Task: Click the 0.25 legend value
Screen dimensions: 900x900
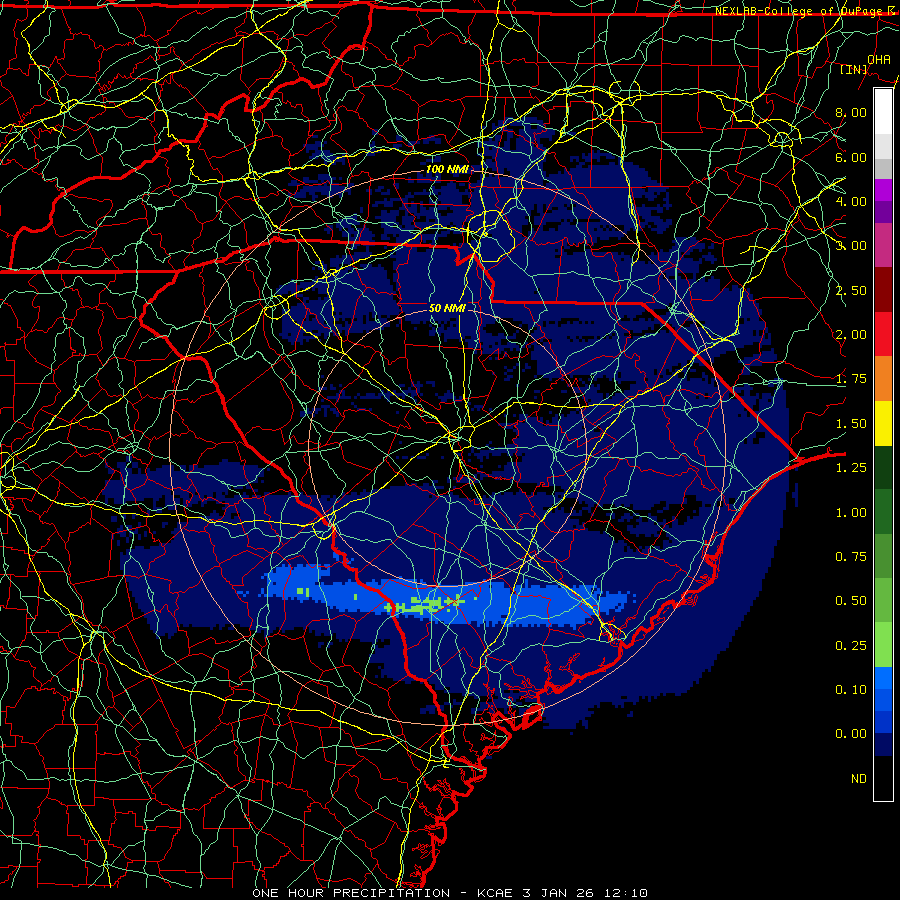Action: tap(851, 646)
